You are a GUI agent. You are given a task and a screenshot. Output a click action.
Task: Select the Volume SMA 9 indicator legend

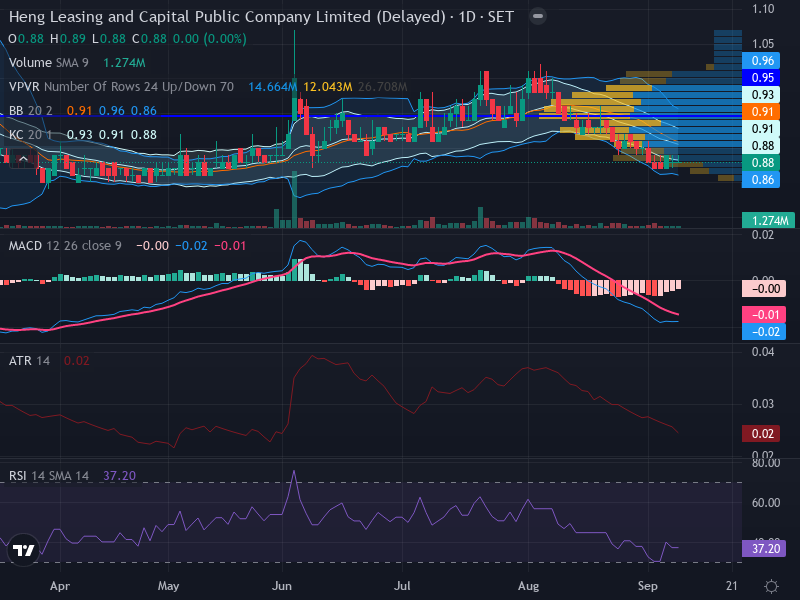click(48, 63)
